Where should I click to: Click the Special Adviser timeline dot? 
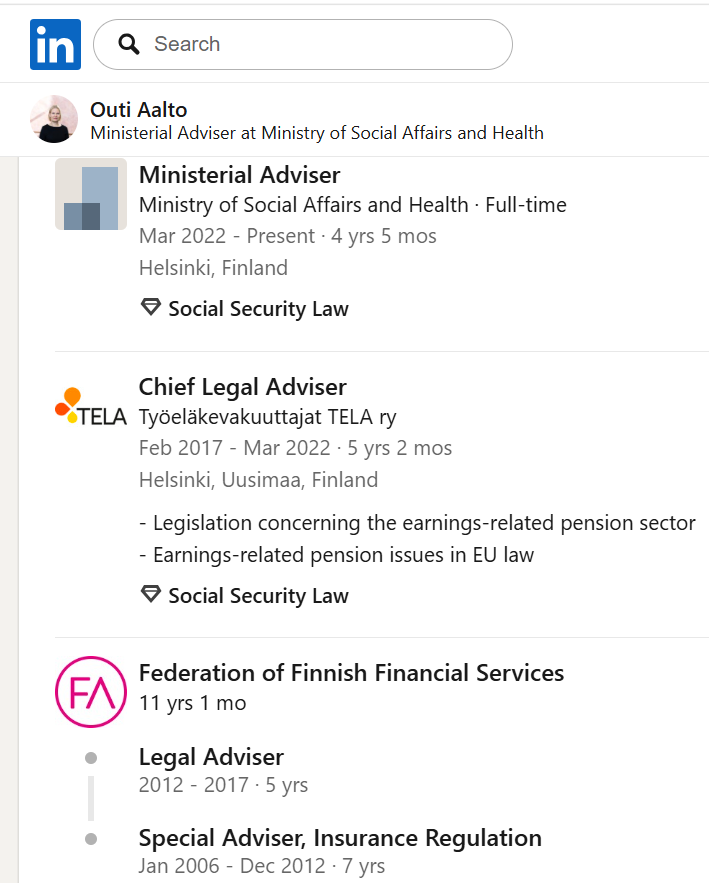click(91, 839)
